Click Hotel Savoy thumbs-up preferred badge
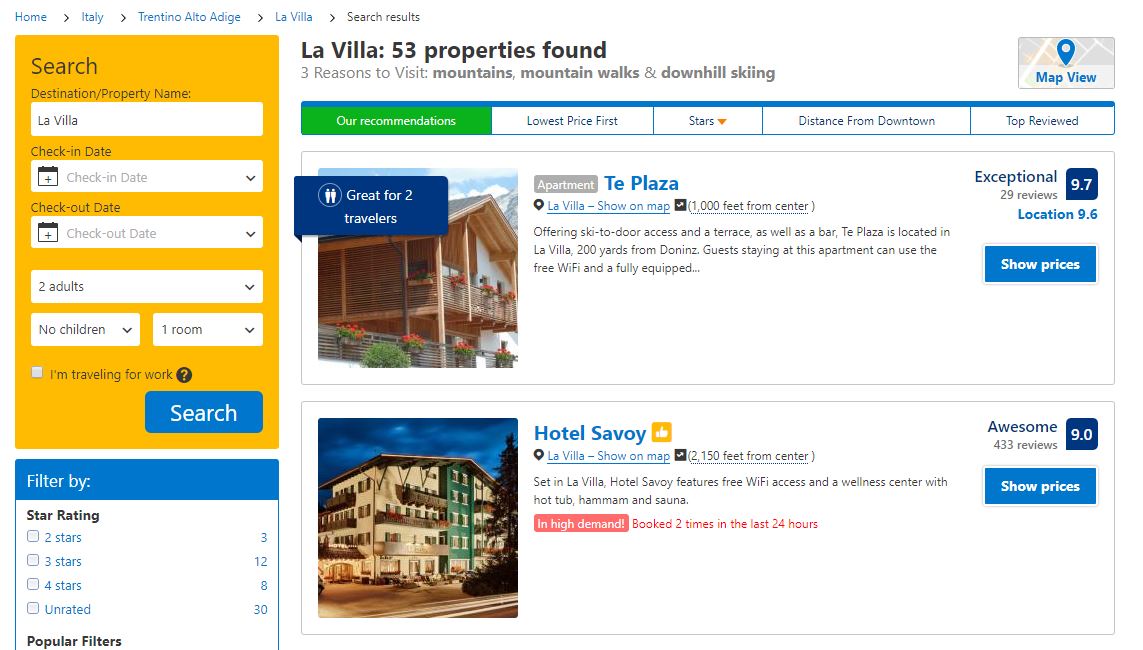Image resolution: width=1143 pixels, height=650 pixels. [661, 432]
